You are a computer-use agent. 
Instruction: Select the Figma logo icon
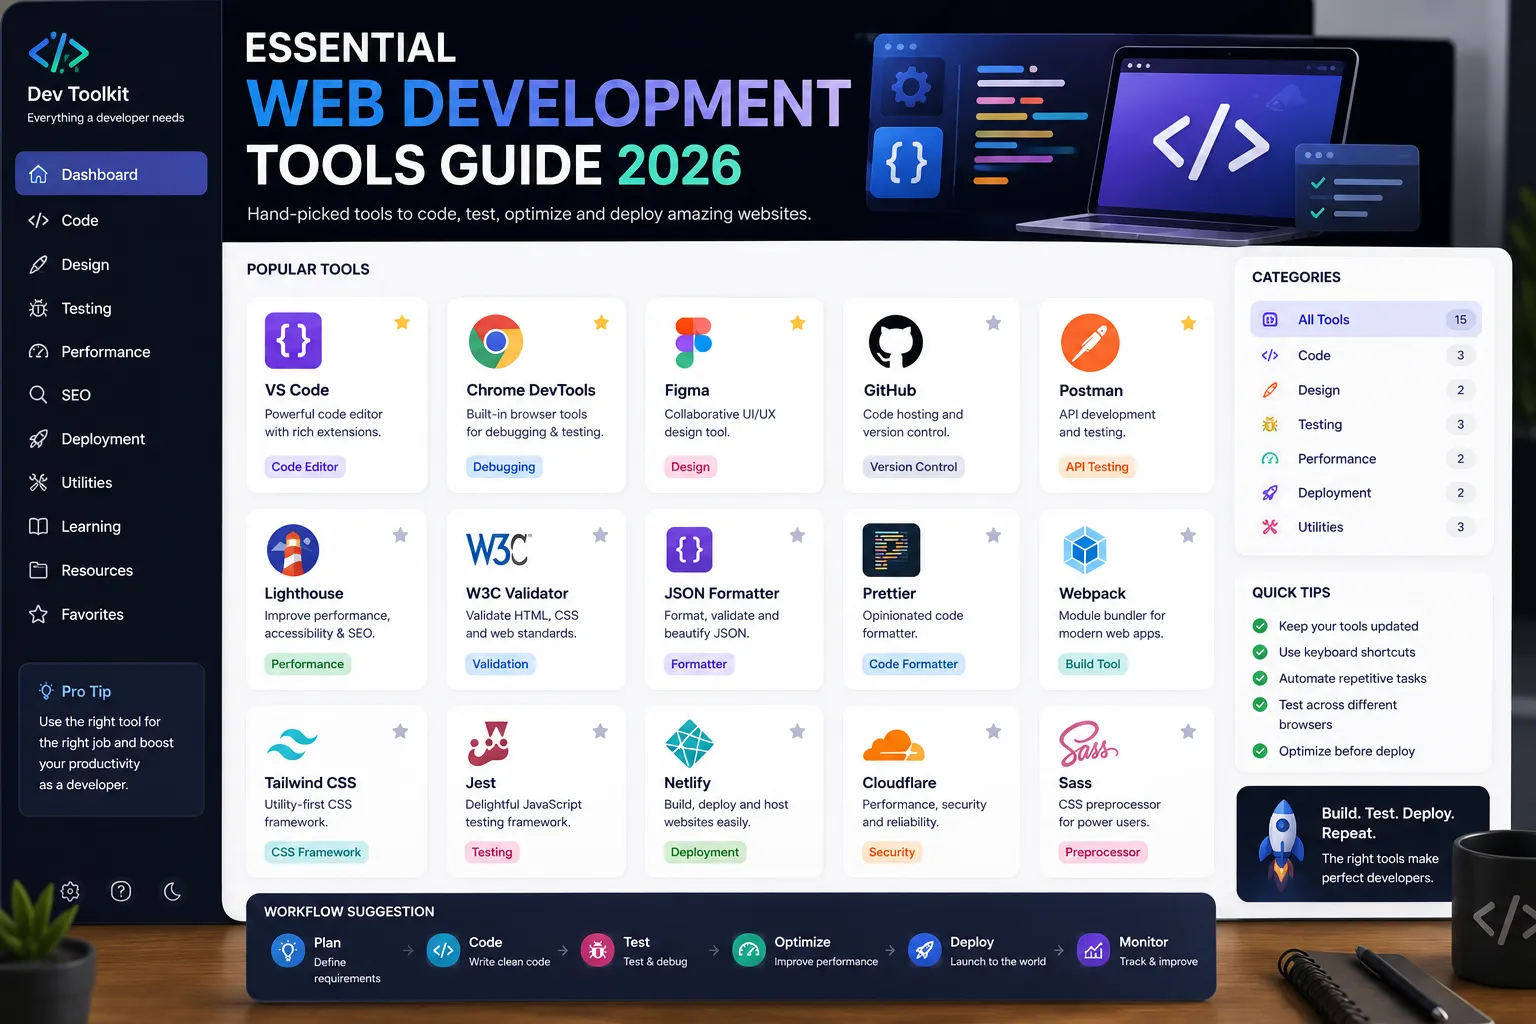tap(693, 342)
